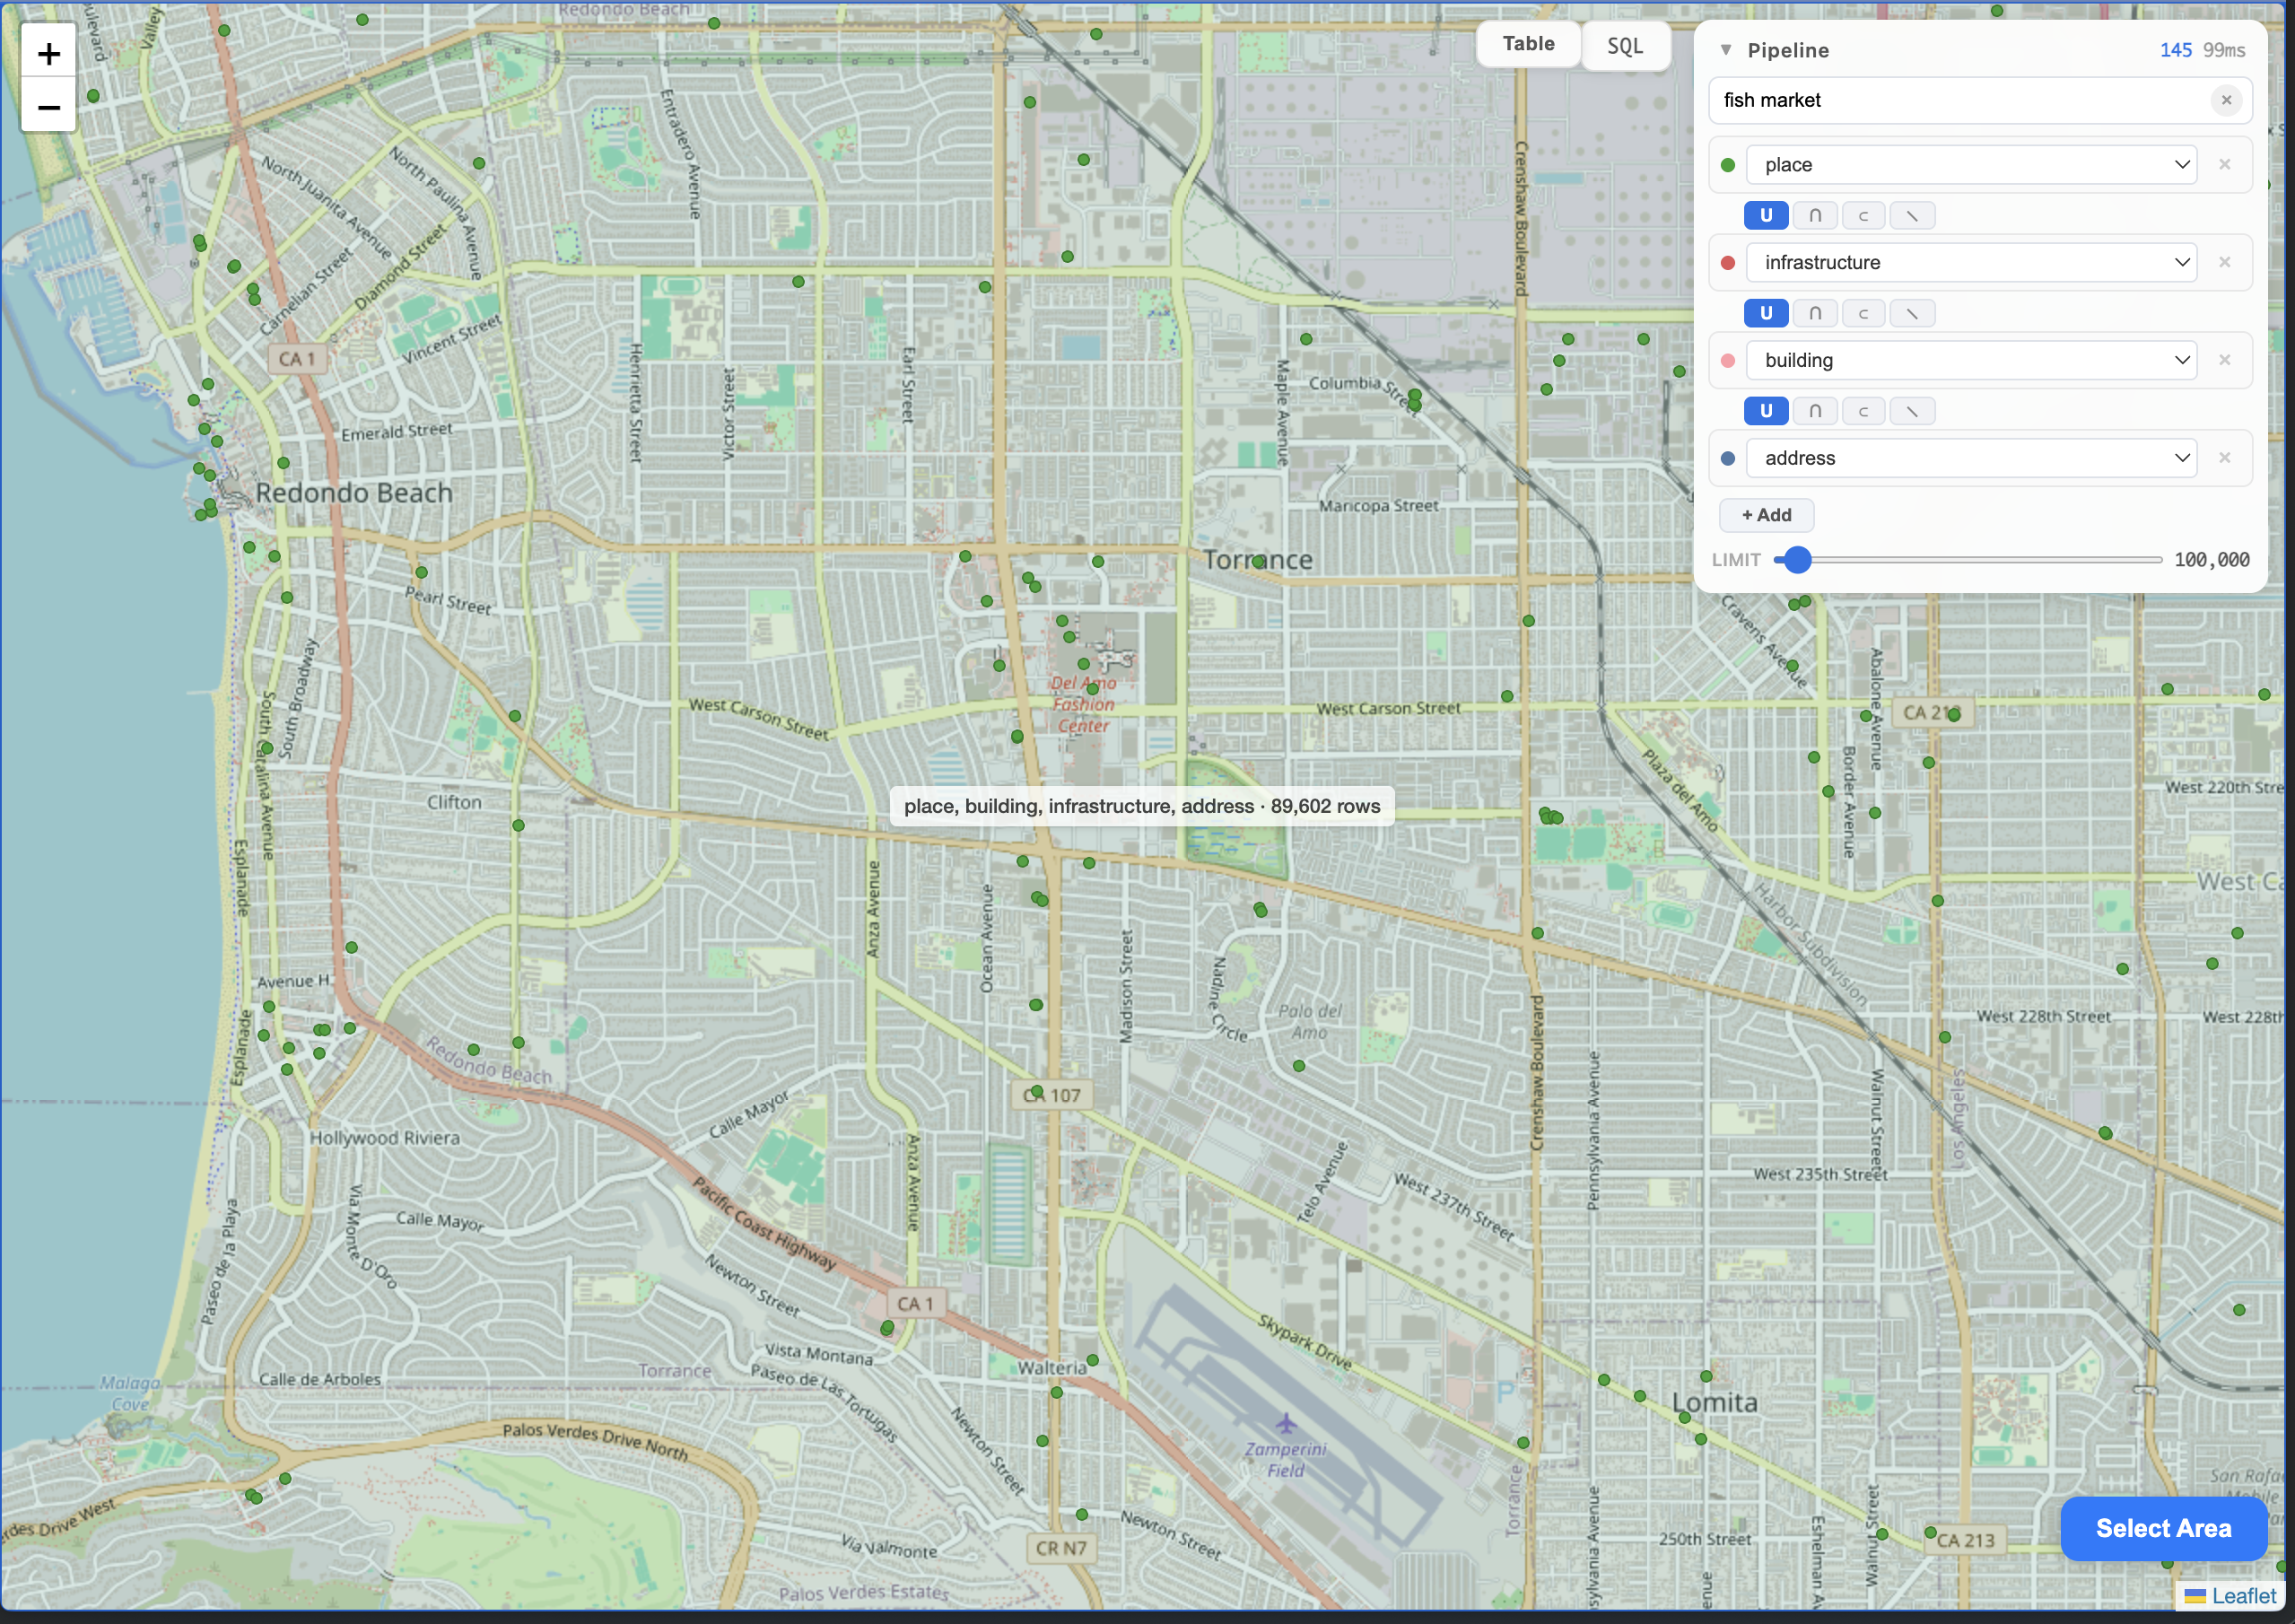Open the place layer dropdown
The height and width of the screenshot is (1624, 2295).
coord(2181,164)
